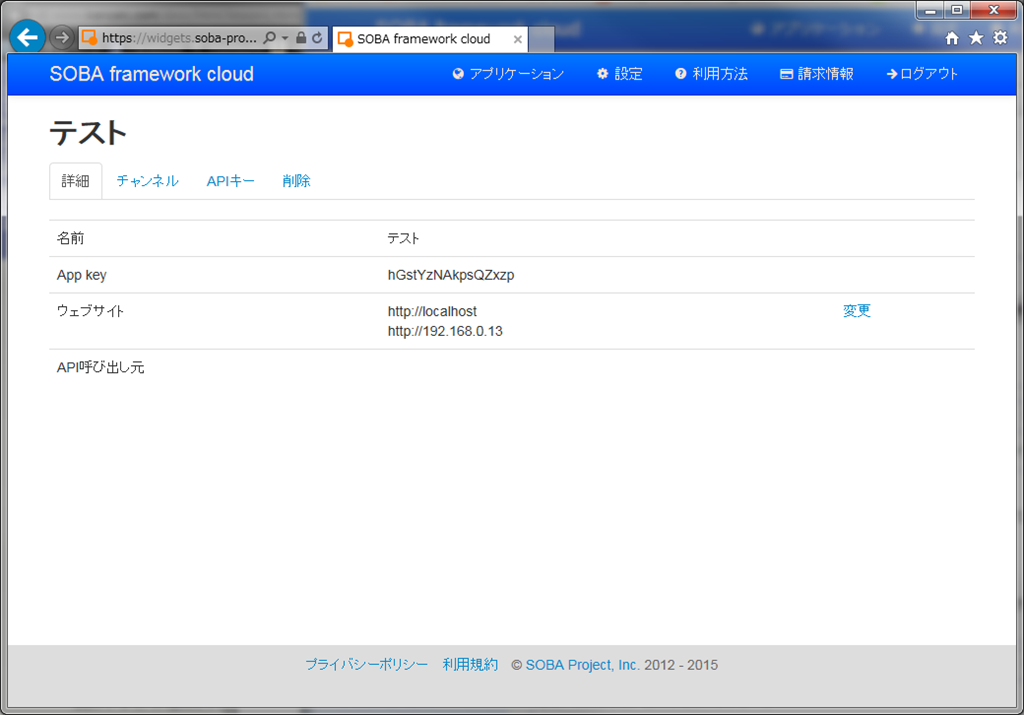1024x715 pixels.
Task: Click the browser forward arrow button
Action: click(61, 38)
